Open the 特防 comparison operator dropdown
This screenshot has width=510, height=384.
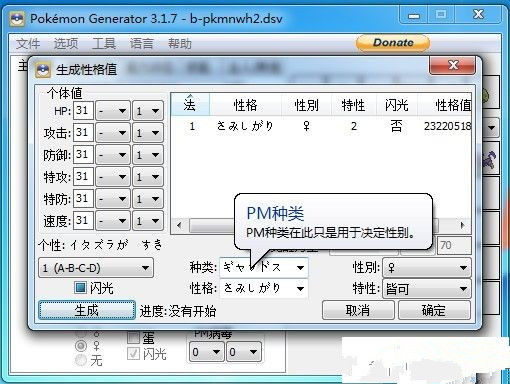113,199
